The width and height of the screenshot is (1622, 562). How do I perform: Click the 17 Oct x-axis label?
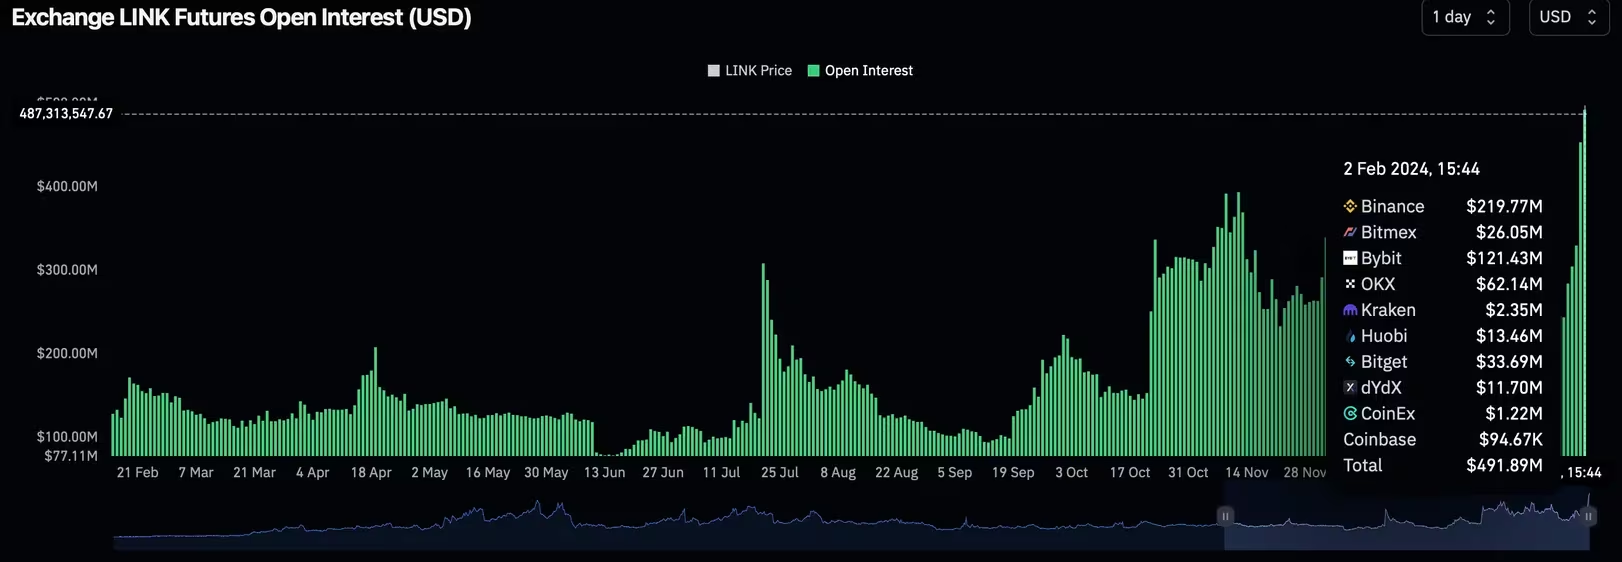coord(1130,473)
